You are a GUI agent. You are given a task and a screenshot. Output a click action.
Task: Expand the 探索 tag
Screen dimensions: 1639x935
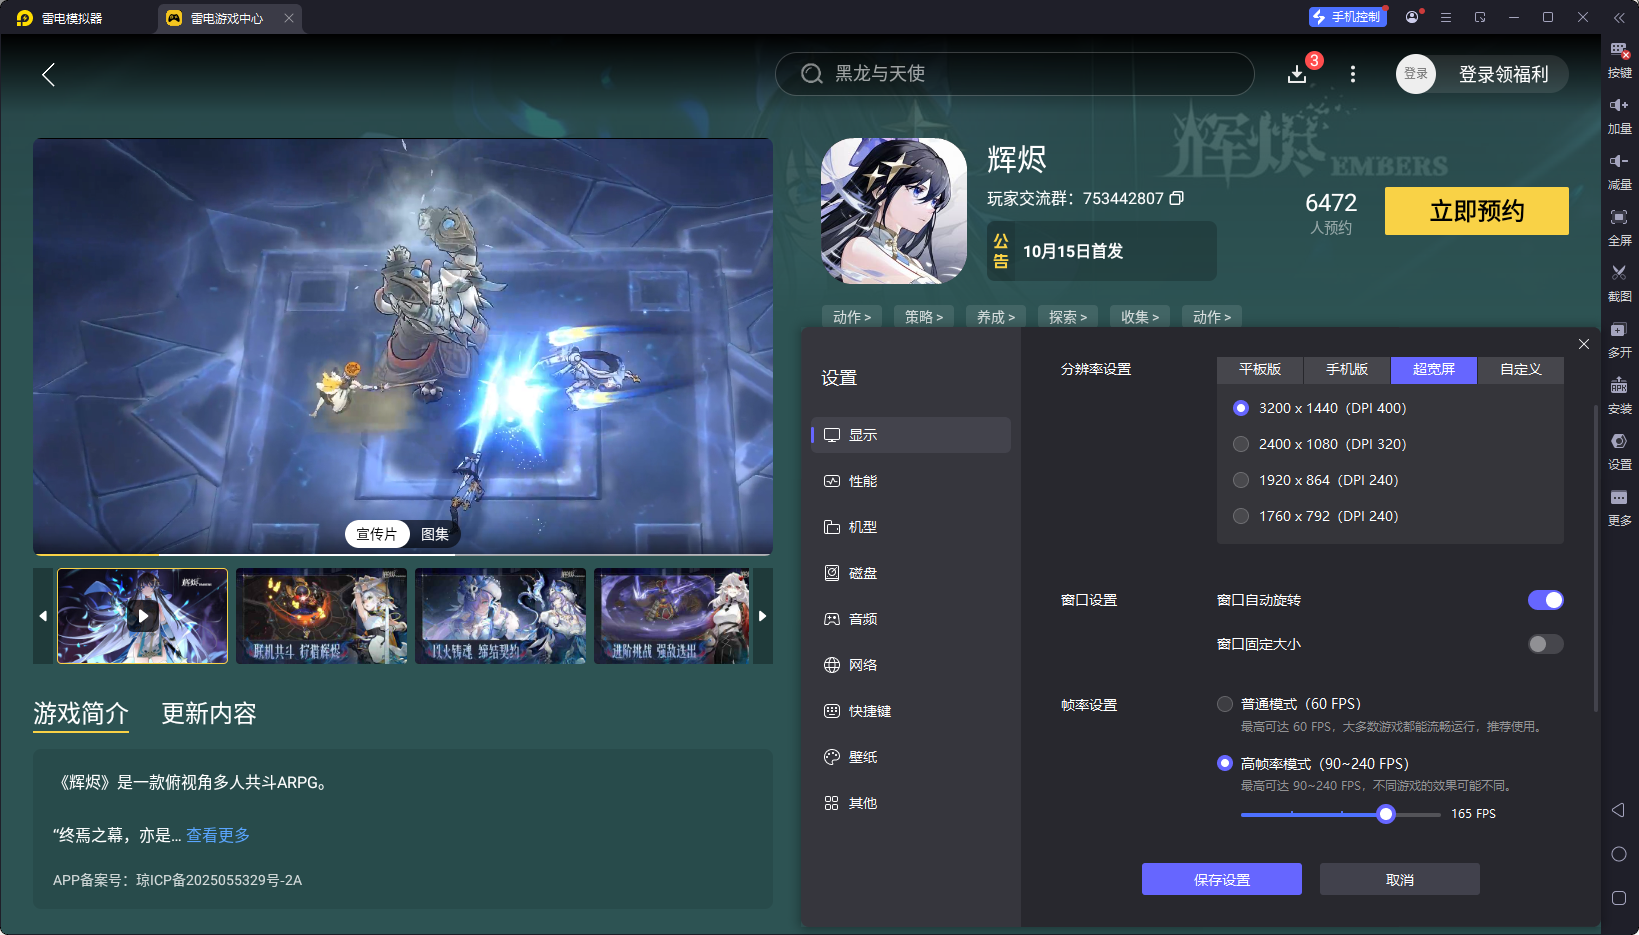(x=1068, y=317)
